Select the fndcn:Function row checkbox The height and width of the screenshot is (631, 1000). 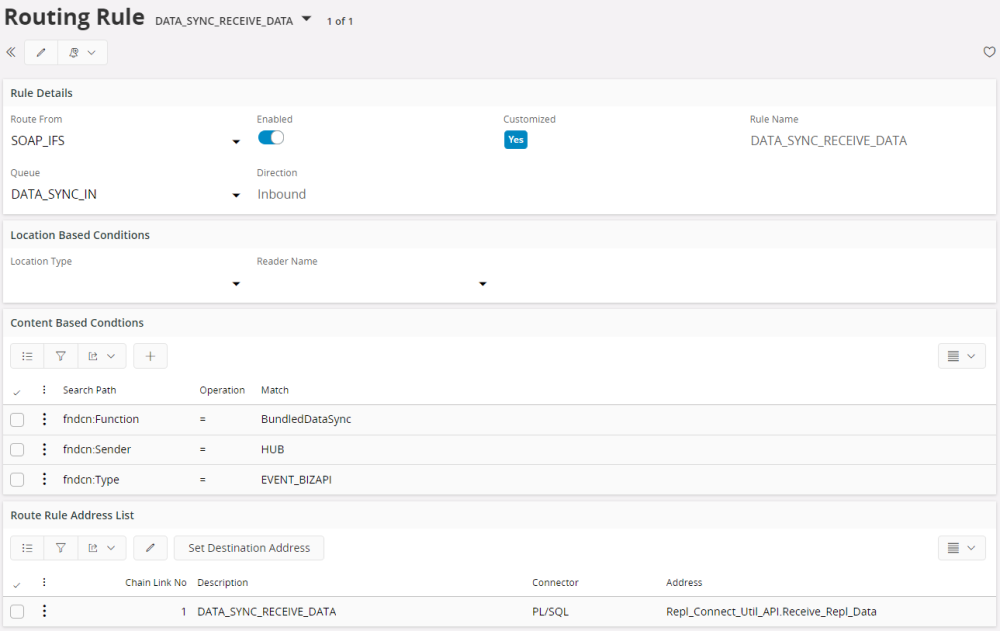pyautogui.click(x=17, y=420)
